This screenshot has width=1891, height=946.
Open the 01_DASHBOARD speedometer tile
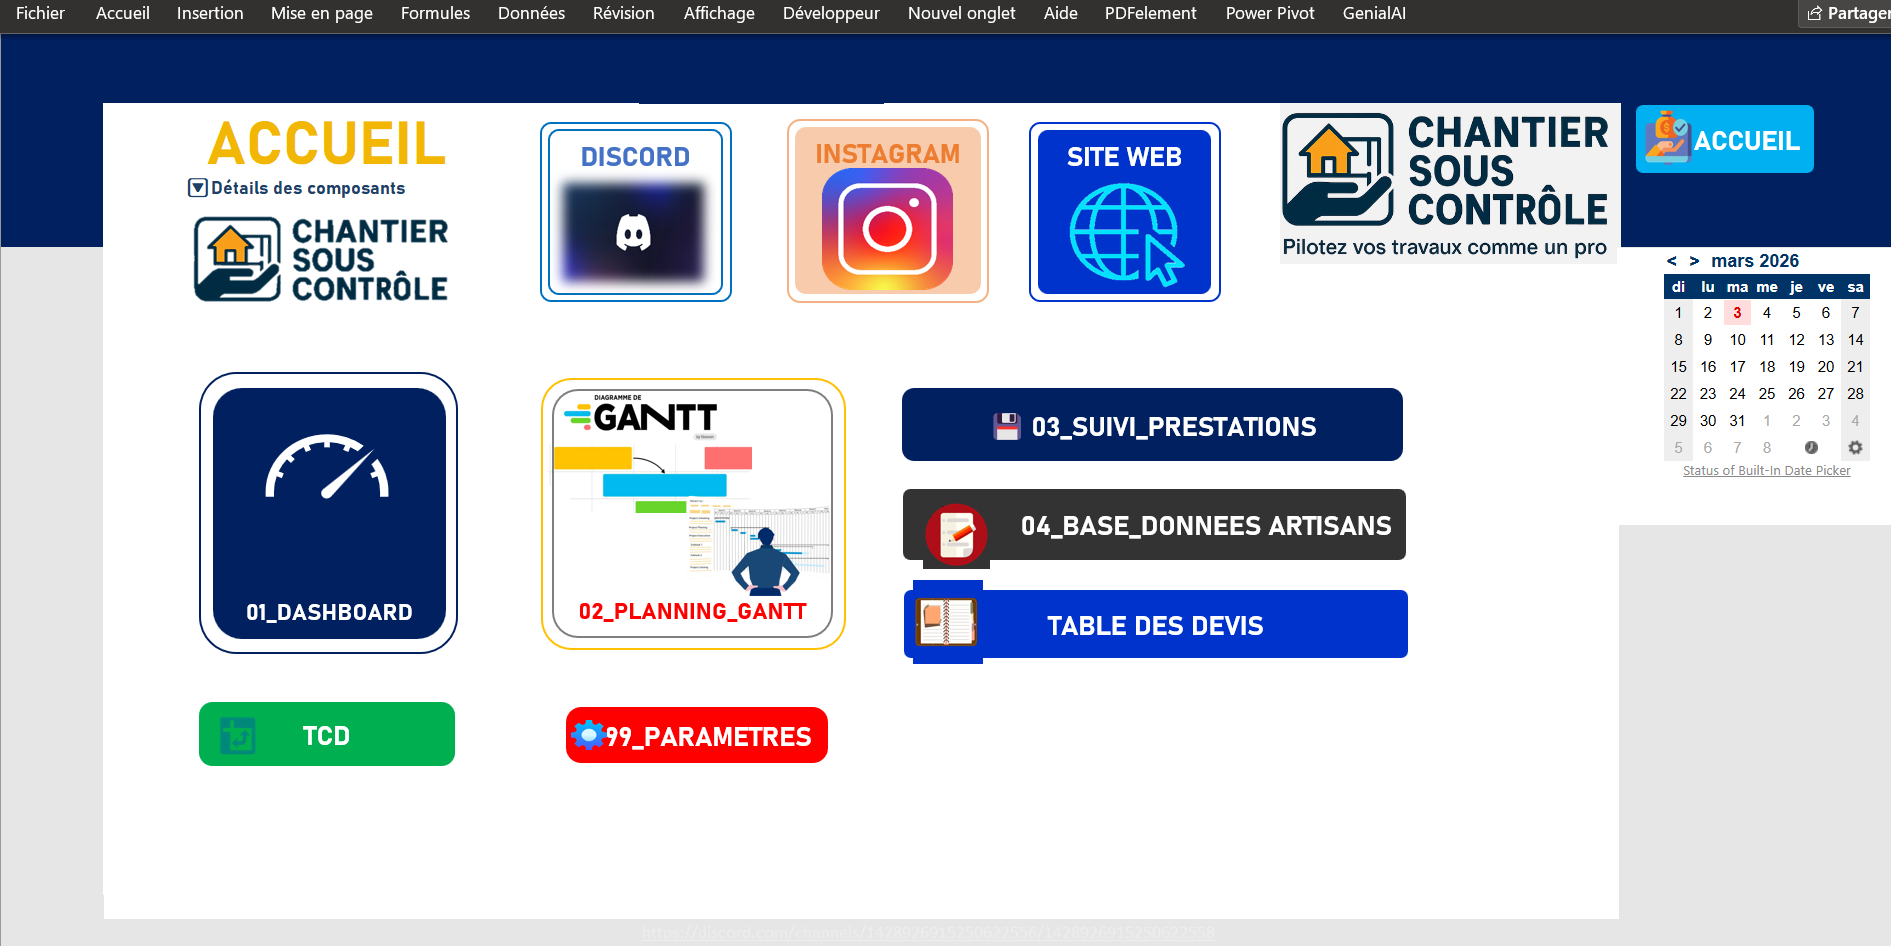[329, 513]
